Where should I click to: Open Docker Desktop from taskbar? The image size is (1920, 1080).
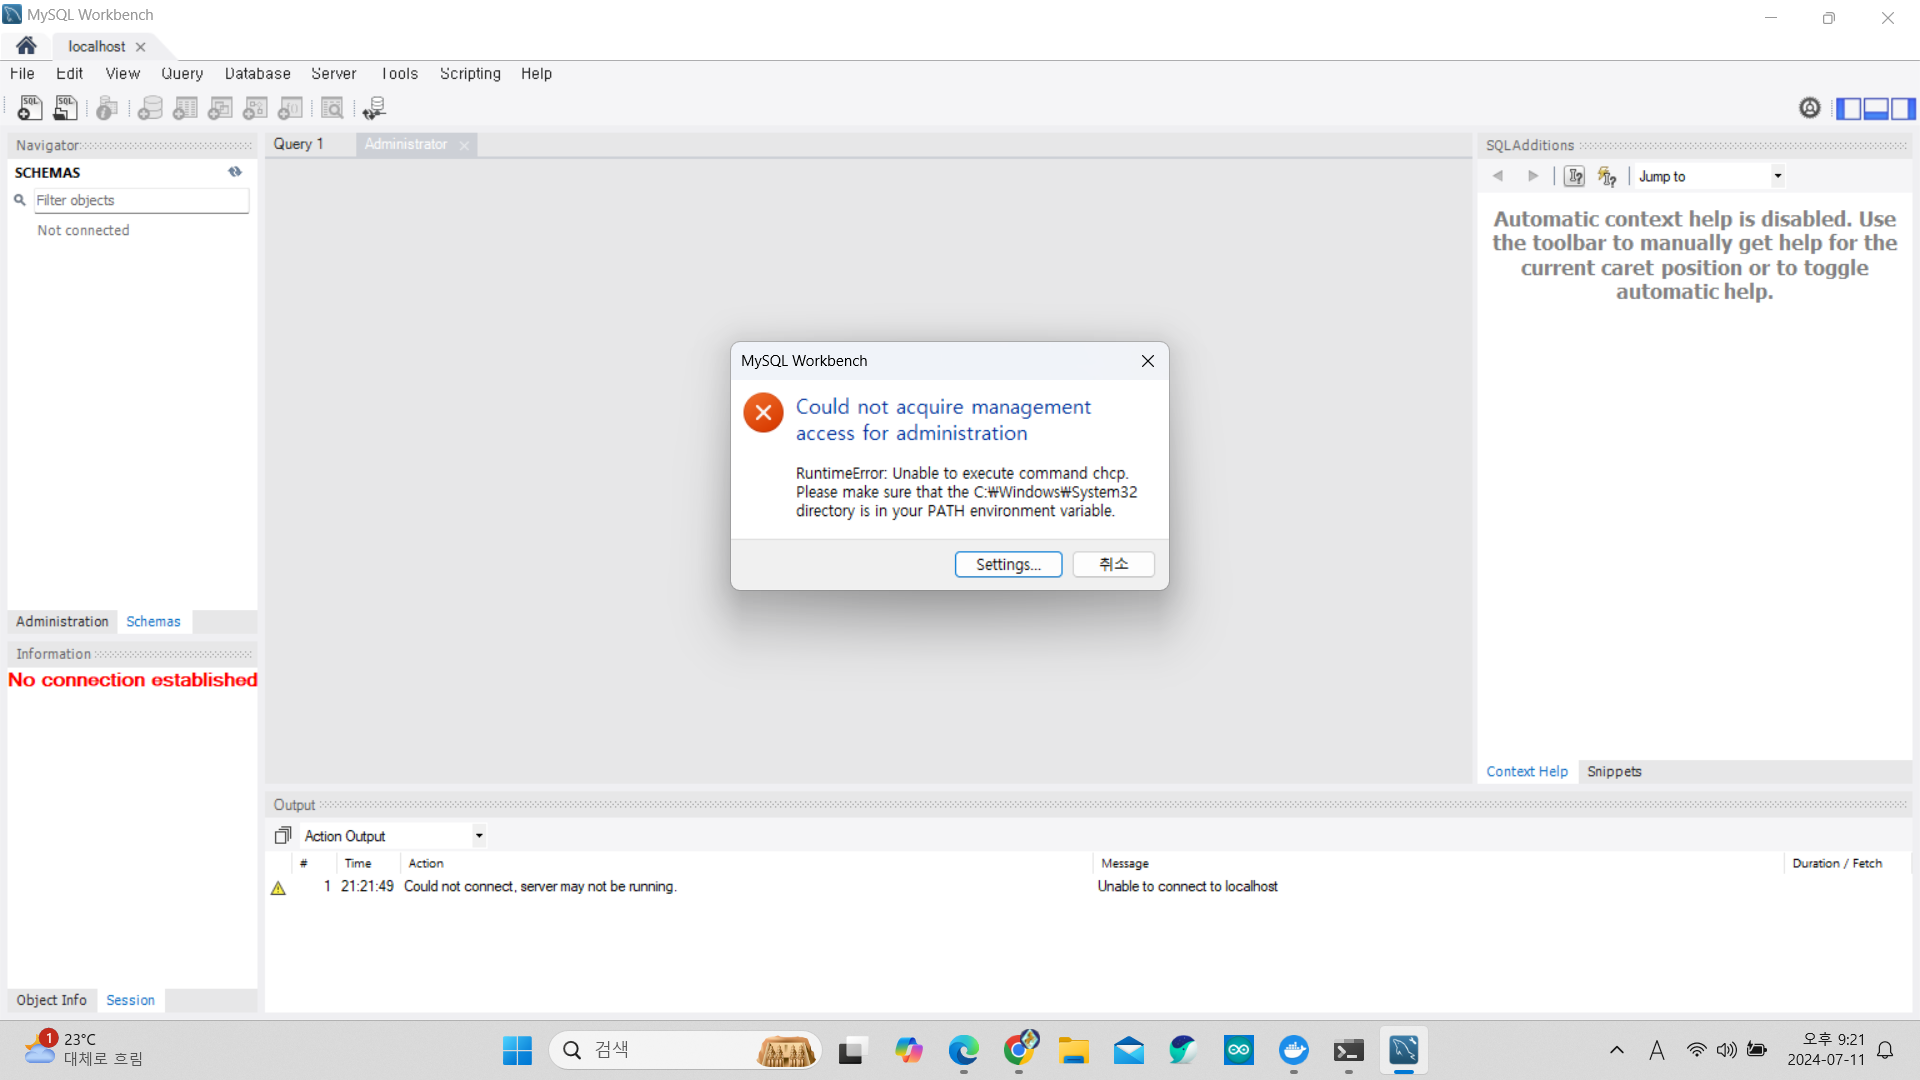[x=1294, y=1050]
